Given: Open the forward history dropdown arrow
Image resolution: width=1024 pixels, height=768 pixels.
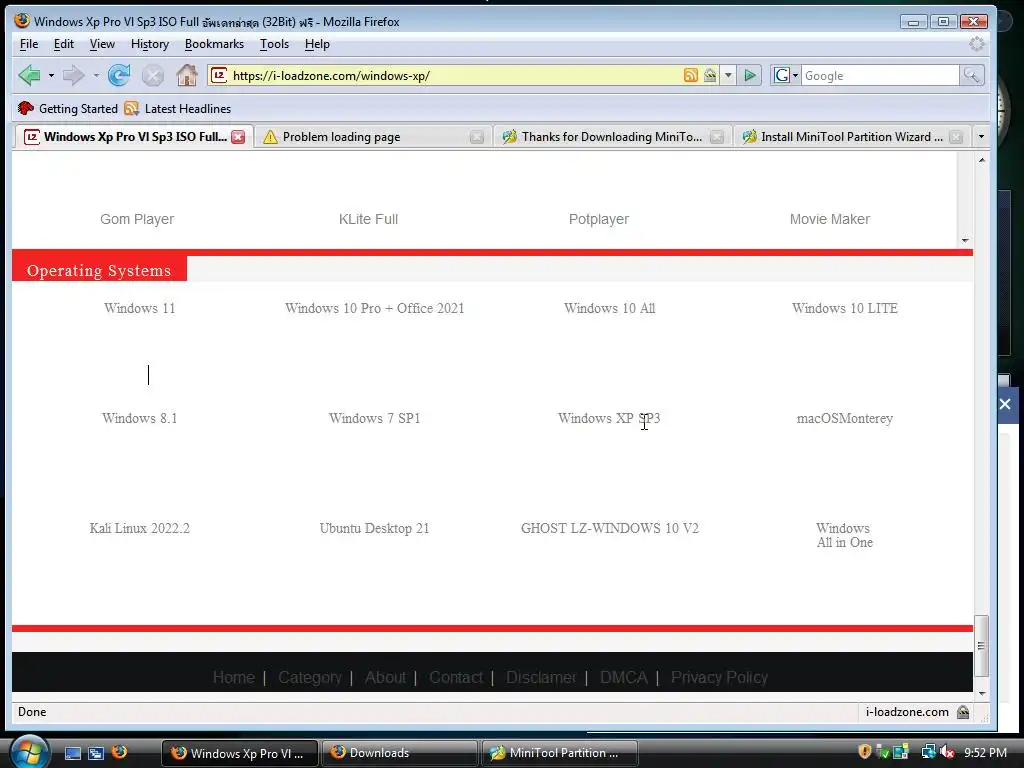Looking at the screenshot, I should 96,76.
